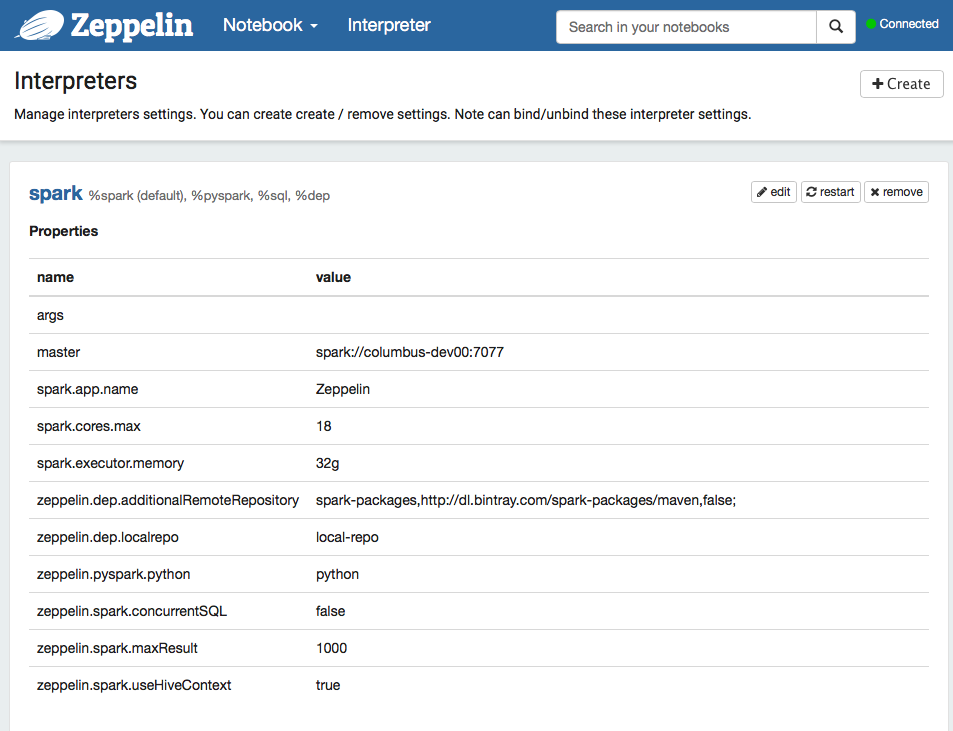
Task: Open the Notebook dropdown menu
Action: pyautogui.click(x=270, y=25)
